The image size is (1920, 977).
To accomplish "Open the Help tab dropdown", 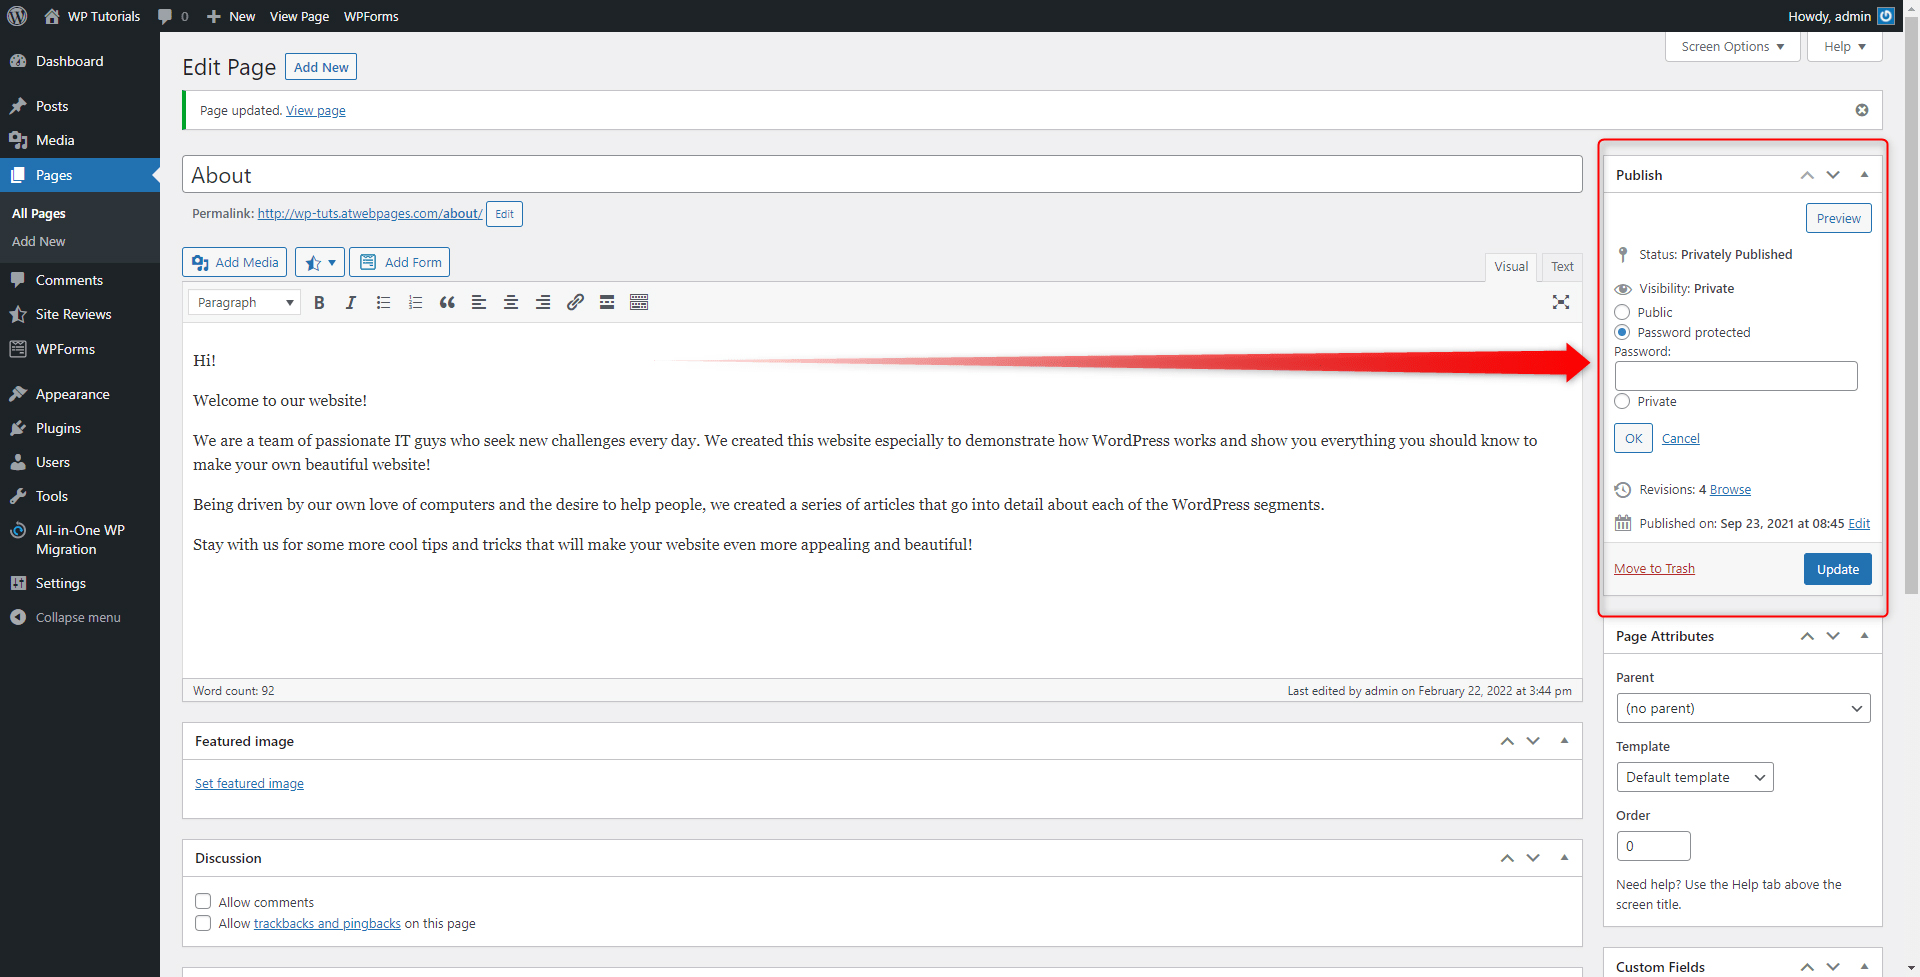I will [1845, 47].
